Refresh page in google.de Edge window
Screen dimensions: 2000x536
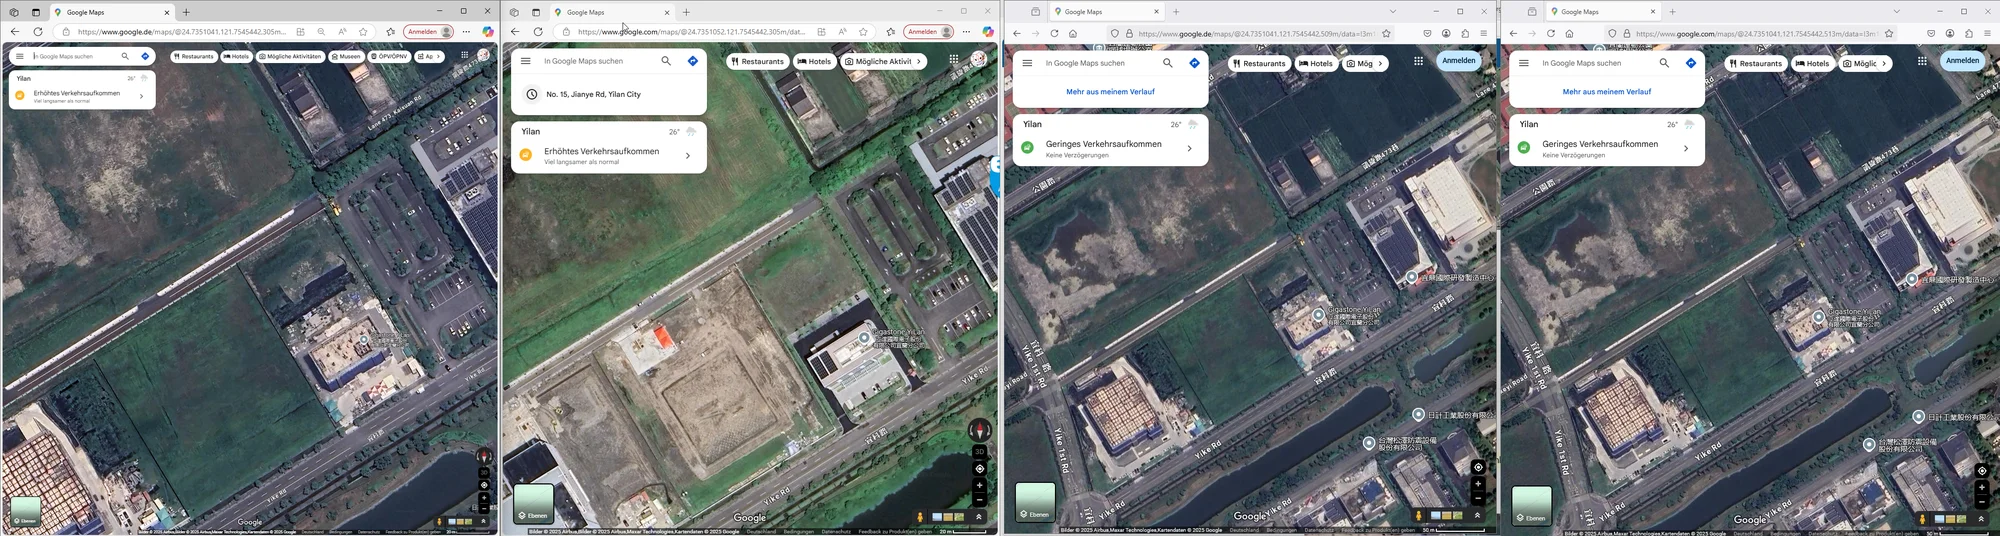(38, 32)
